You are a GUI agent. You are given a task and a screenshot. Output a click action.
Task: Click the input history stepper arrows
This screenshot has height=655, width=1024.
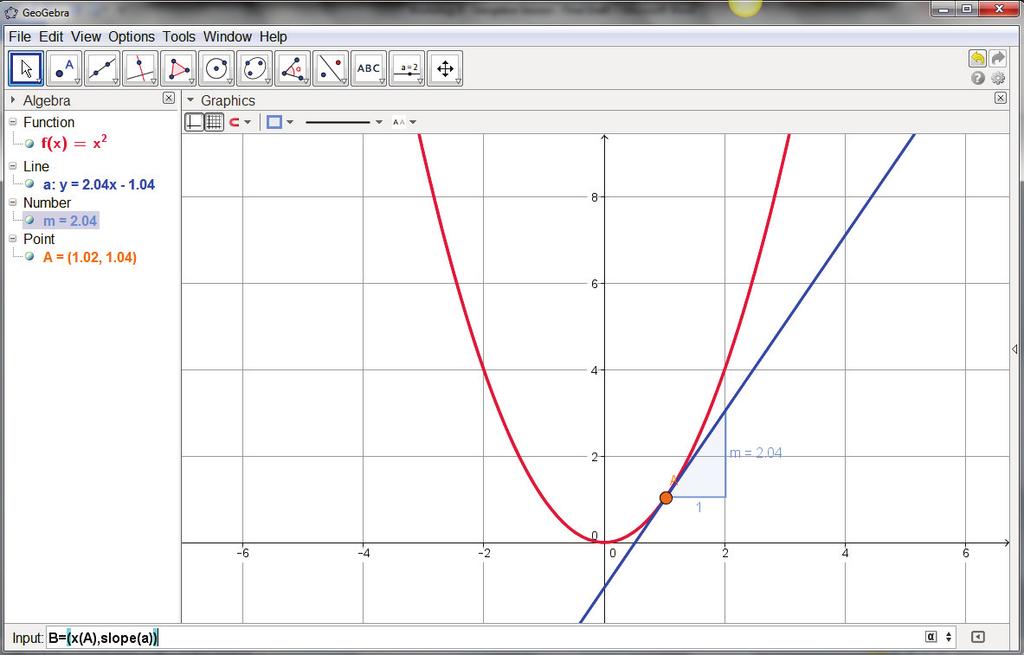pyautogui.click(x=949, y=637)
